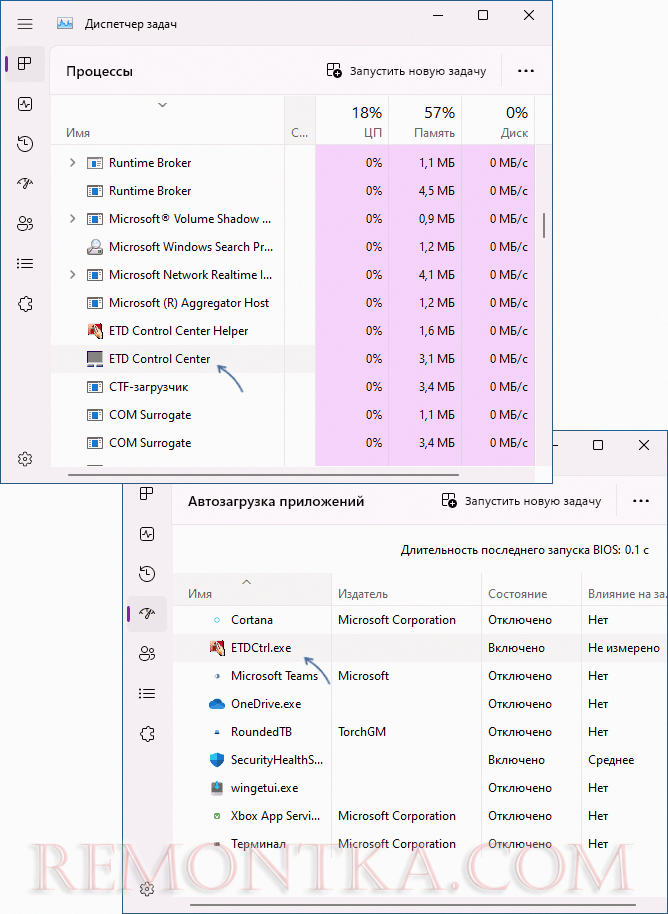The width and height of the screenshot is (668, 914).
Task: Expand Microsoft Network Realtime process group
Action: [x=72, y=275]
